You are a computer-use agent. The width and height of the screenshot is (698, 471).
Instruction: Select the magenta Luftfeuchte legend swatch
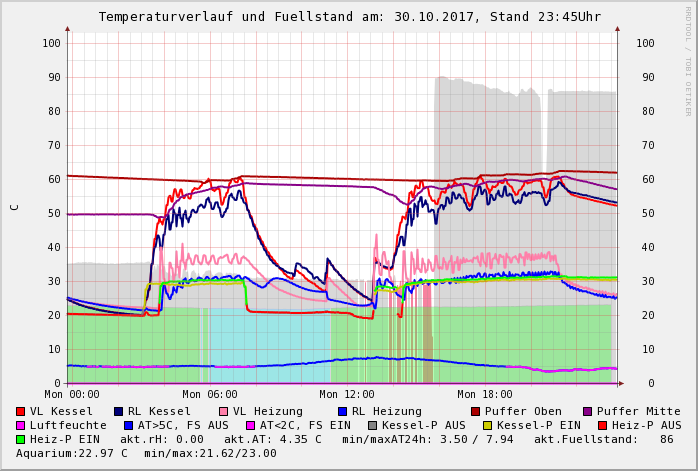[21, 425]
